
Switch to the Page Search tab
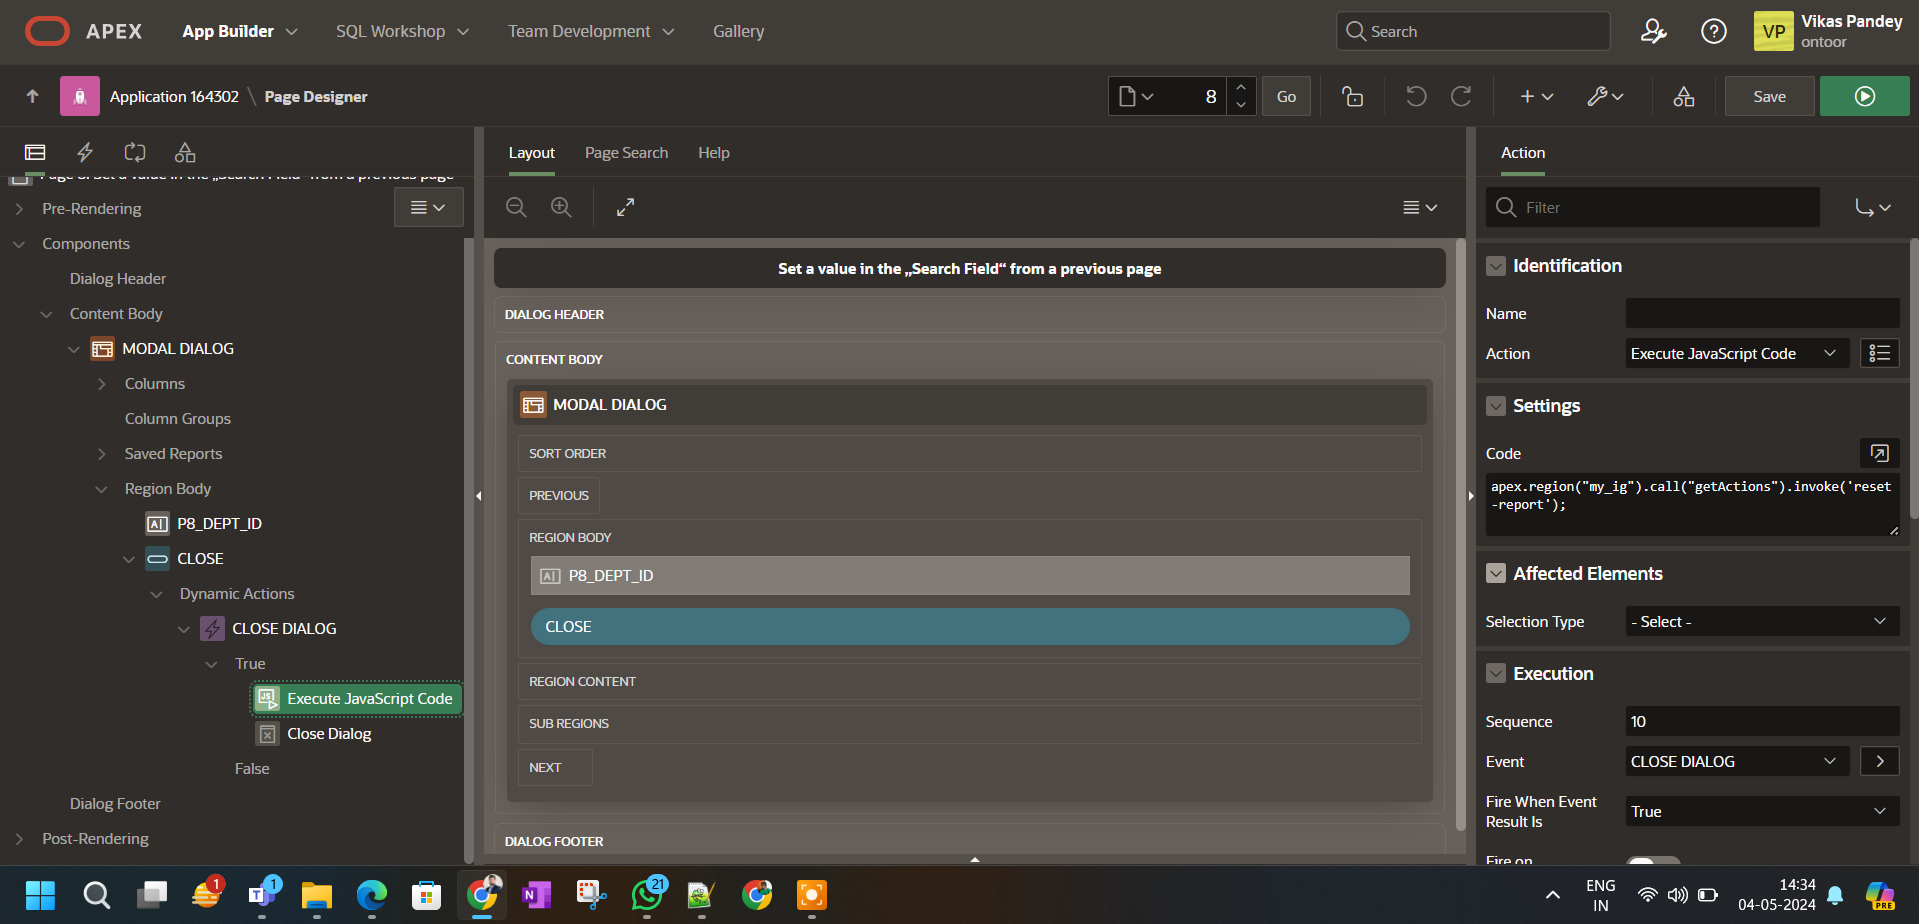point(626,152)
